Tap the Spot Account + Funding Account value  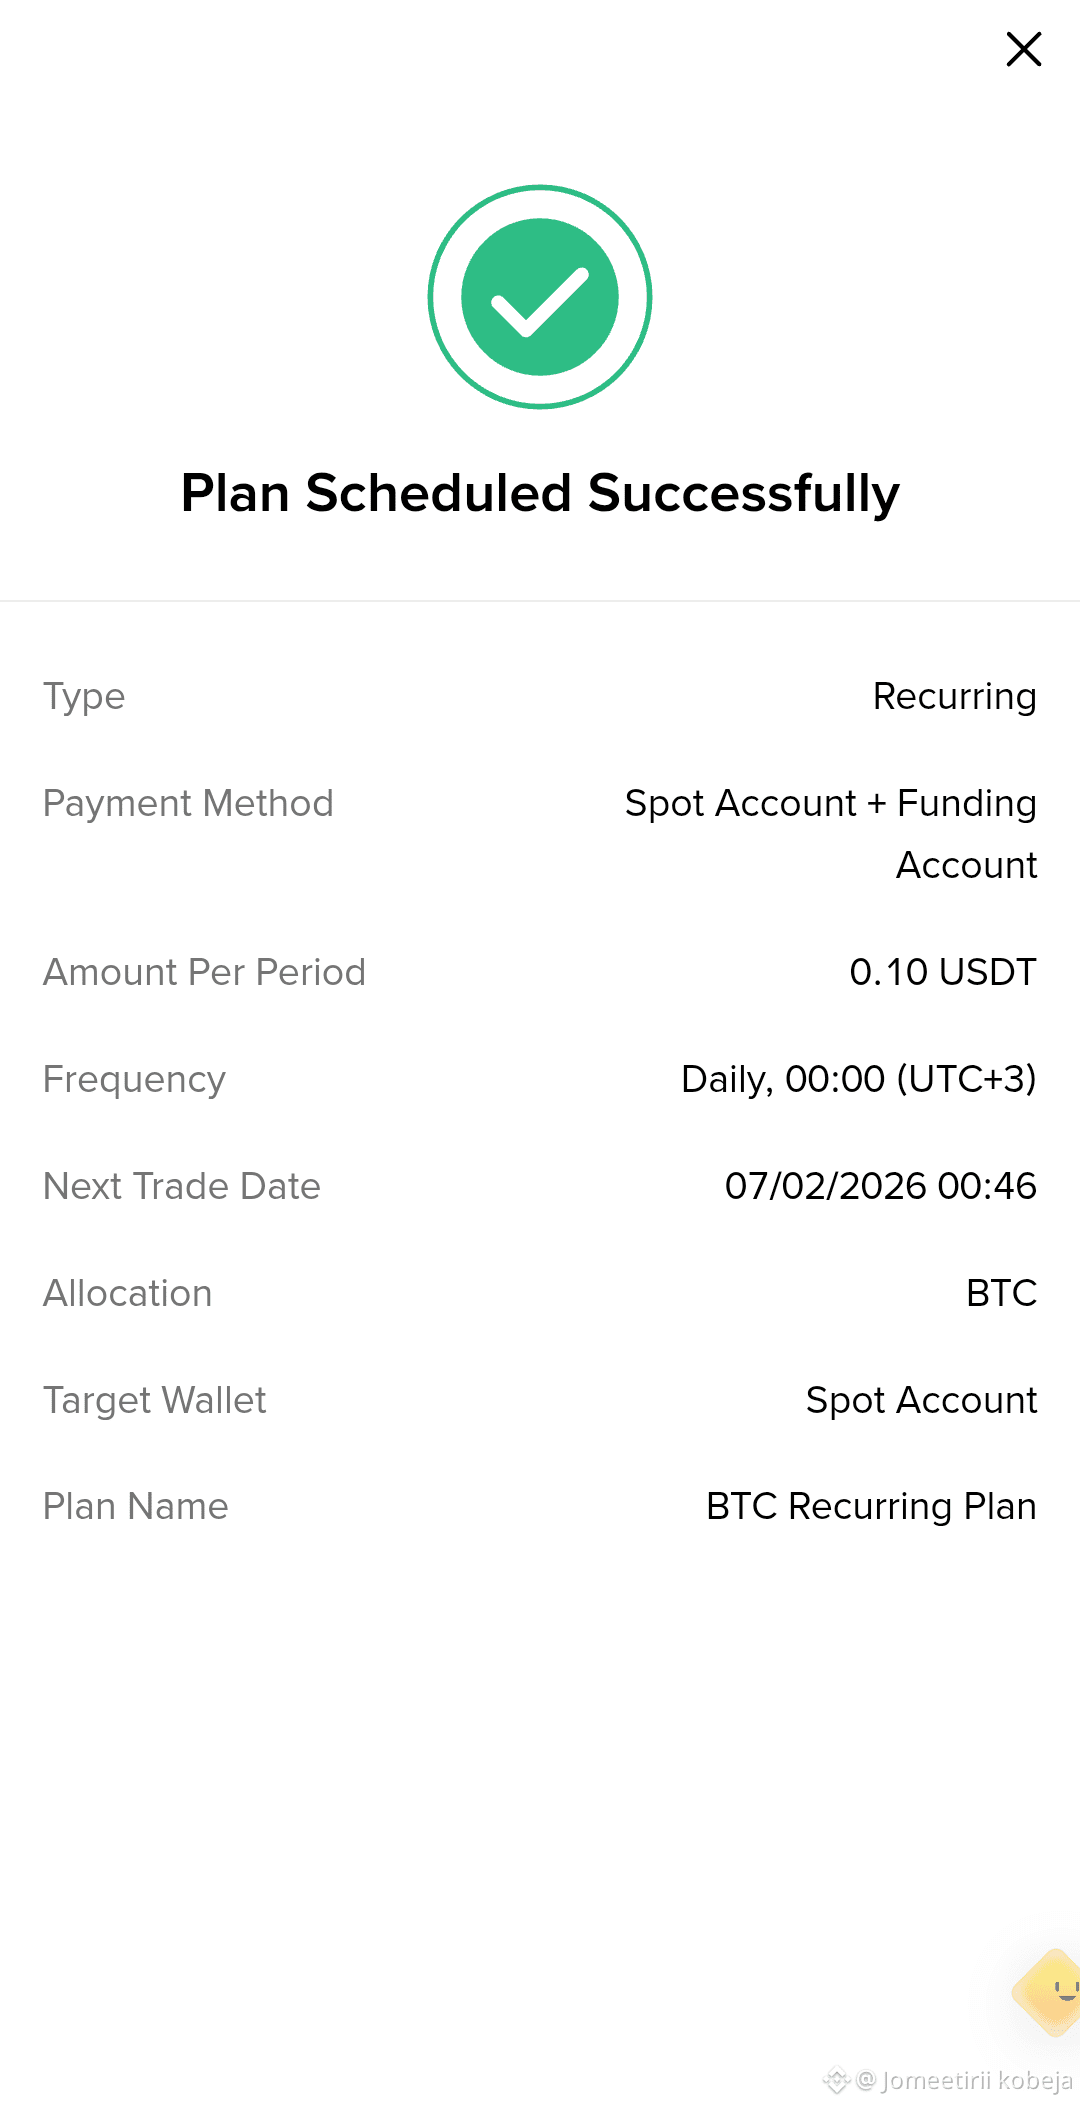tap(831, 834)
